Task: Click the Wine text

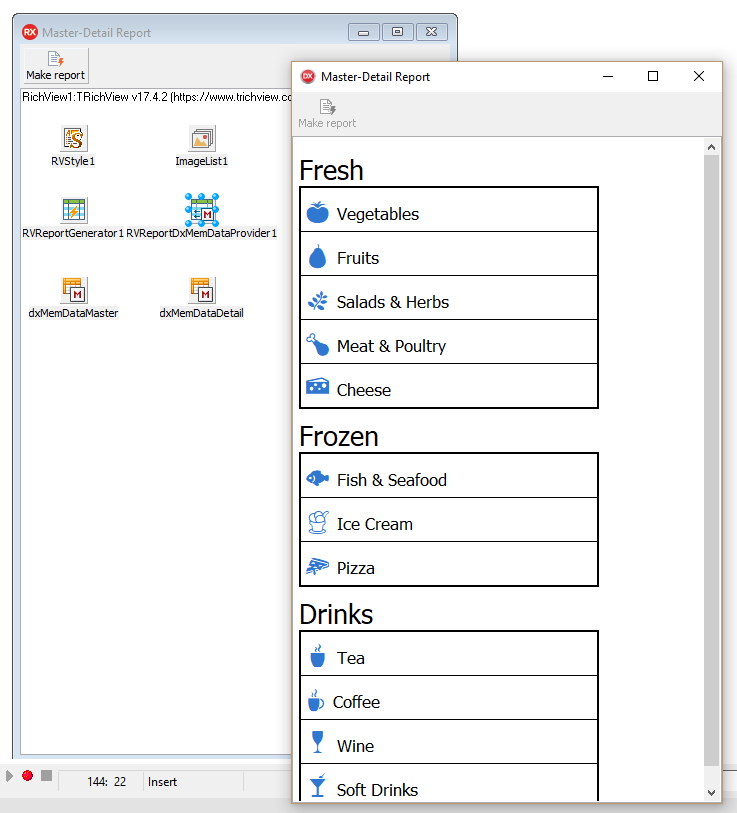Action: coord(355,746)
